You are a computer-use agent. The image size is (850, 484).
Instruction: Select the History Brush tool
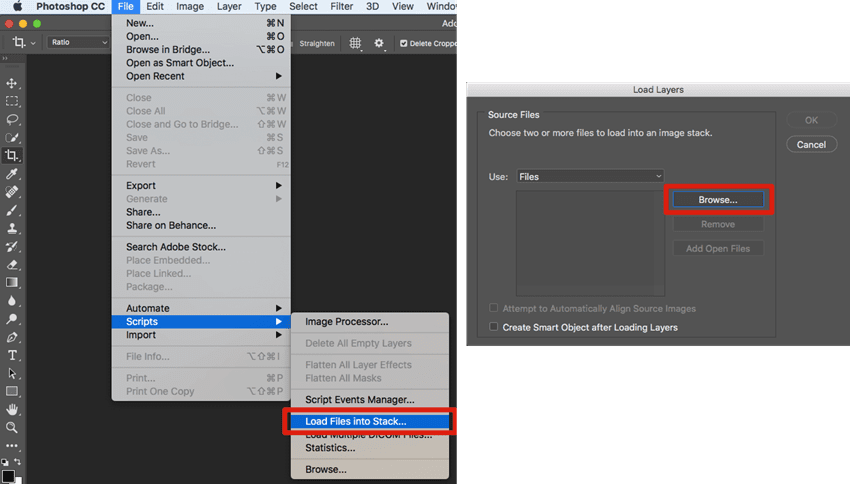(11, 246)
